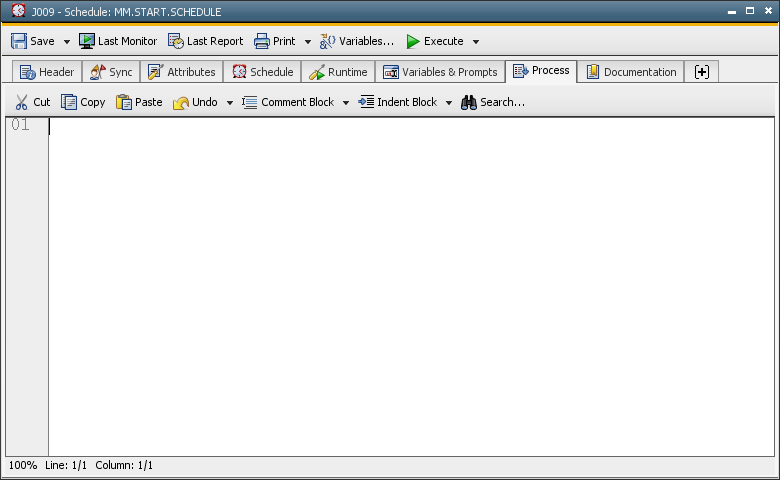Click the Comment Block icon
The width and height of the screenshot is (780, 480).
(x=249, y=102)
